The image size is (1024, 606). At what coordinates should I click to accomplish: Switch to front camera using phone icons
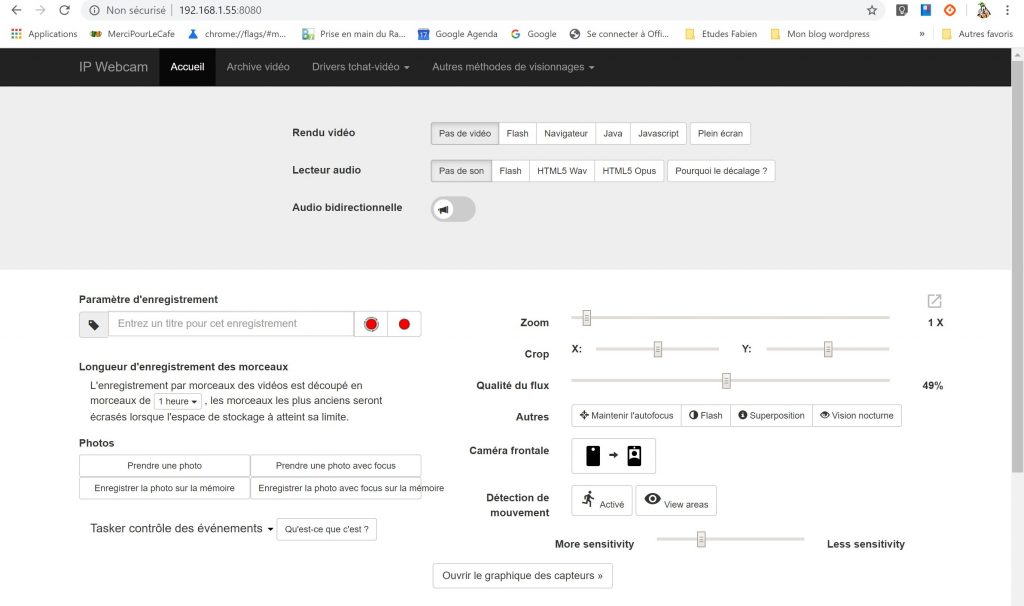coord(613,456)
